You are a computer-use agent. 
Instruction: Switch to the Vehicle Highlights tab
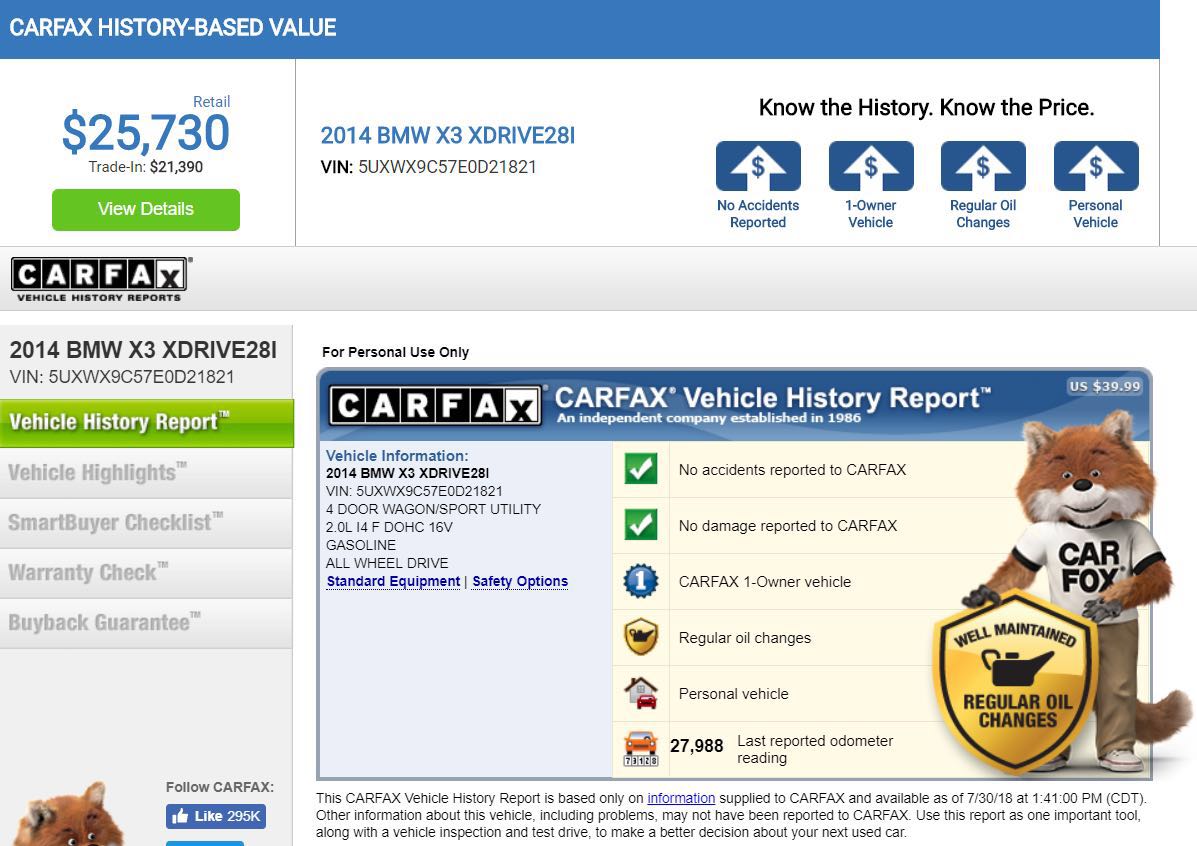click(x=146, y=473)
